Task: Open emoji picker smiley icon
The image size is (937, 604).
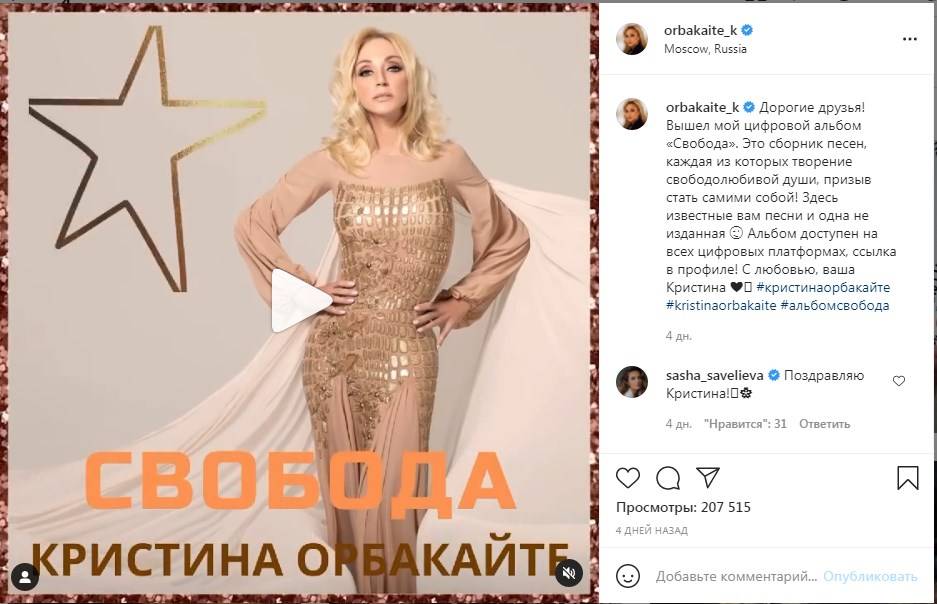Action: pyautogui.click(x=627, y=577)
